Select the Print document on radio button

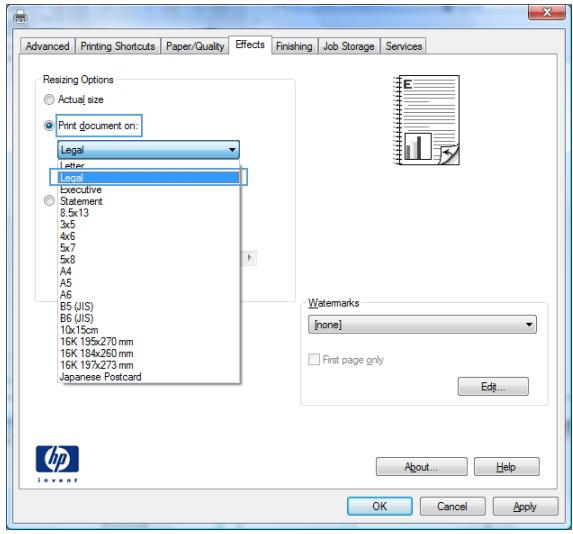49,126
